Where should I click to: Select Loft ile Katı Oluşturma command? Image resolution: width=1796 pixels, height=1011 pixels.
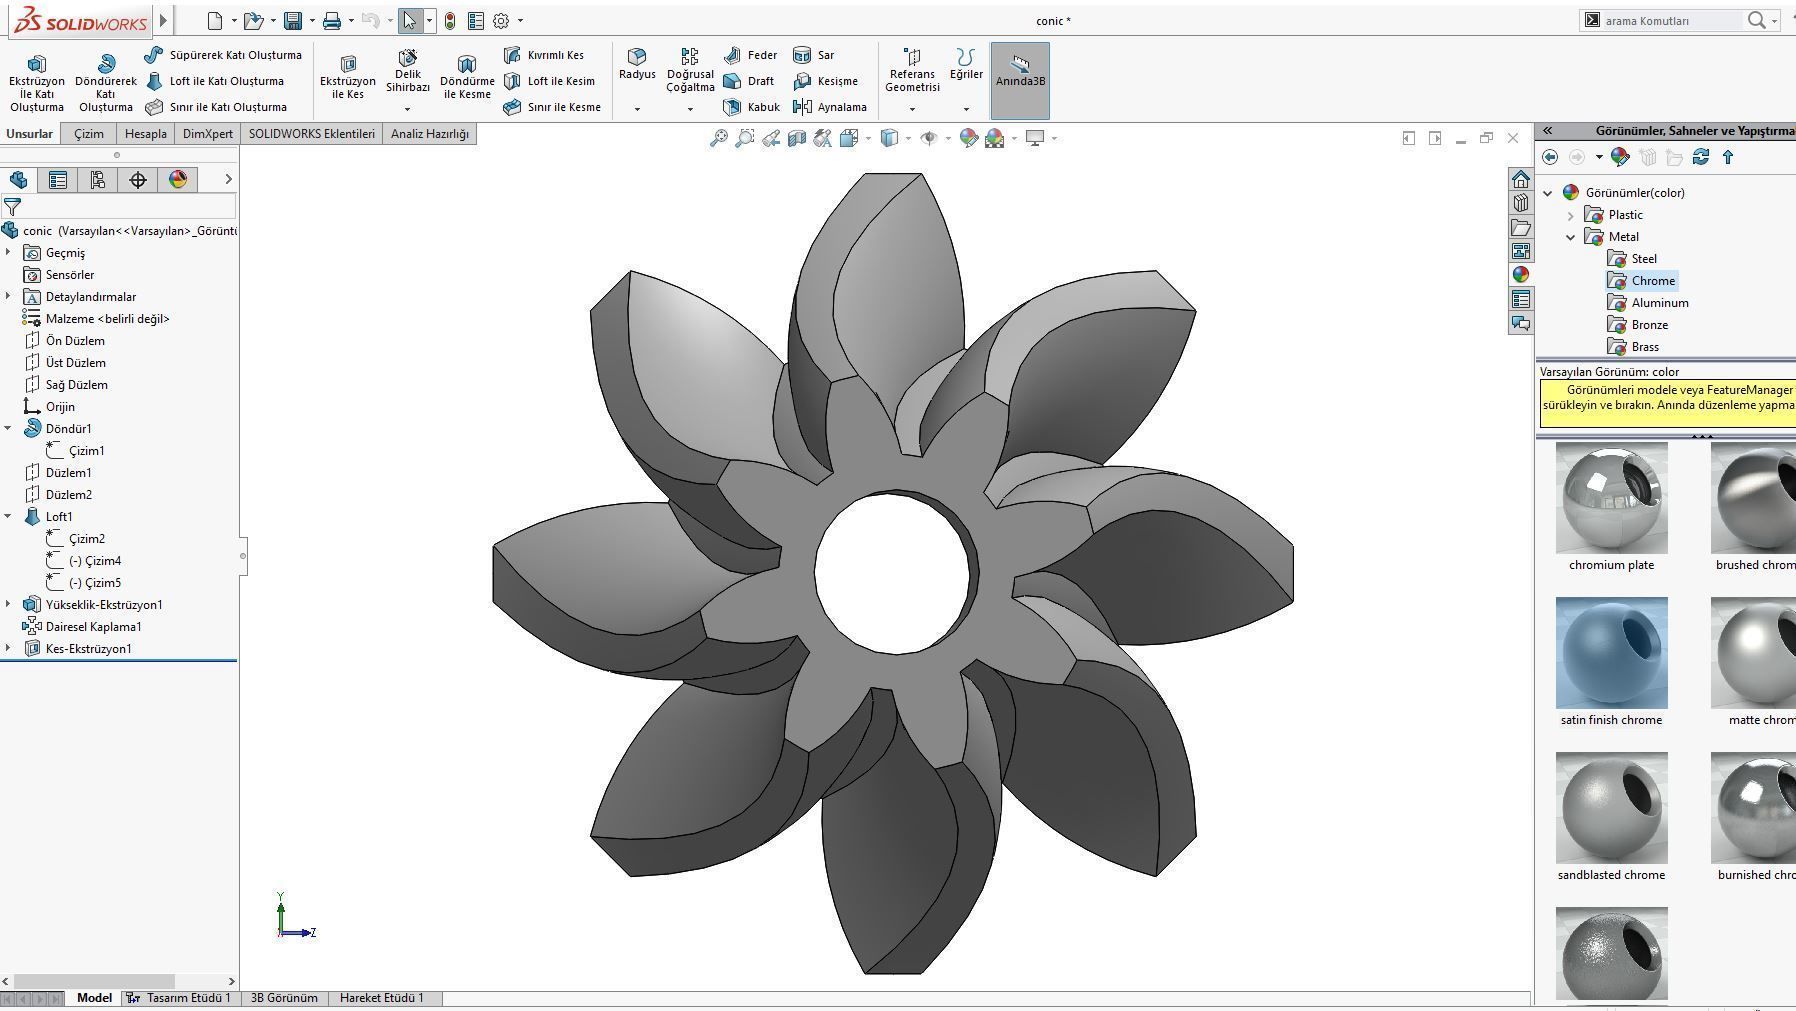[x=215, y=81]
